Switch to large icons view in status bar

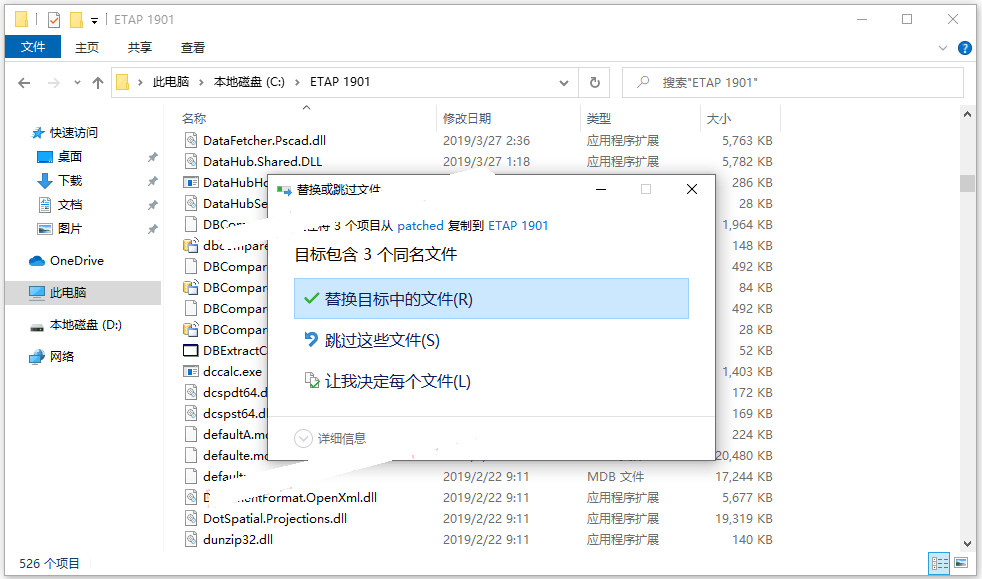[961, 563]
